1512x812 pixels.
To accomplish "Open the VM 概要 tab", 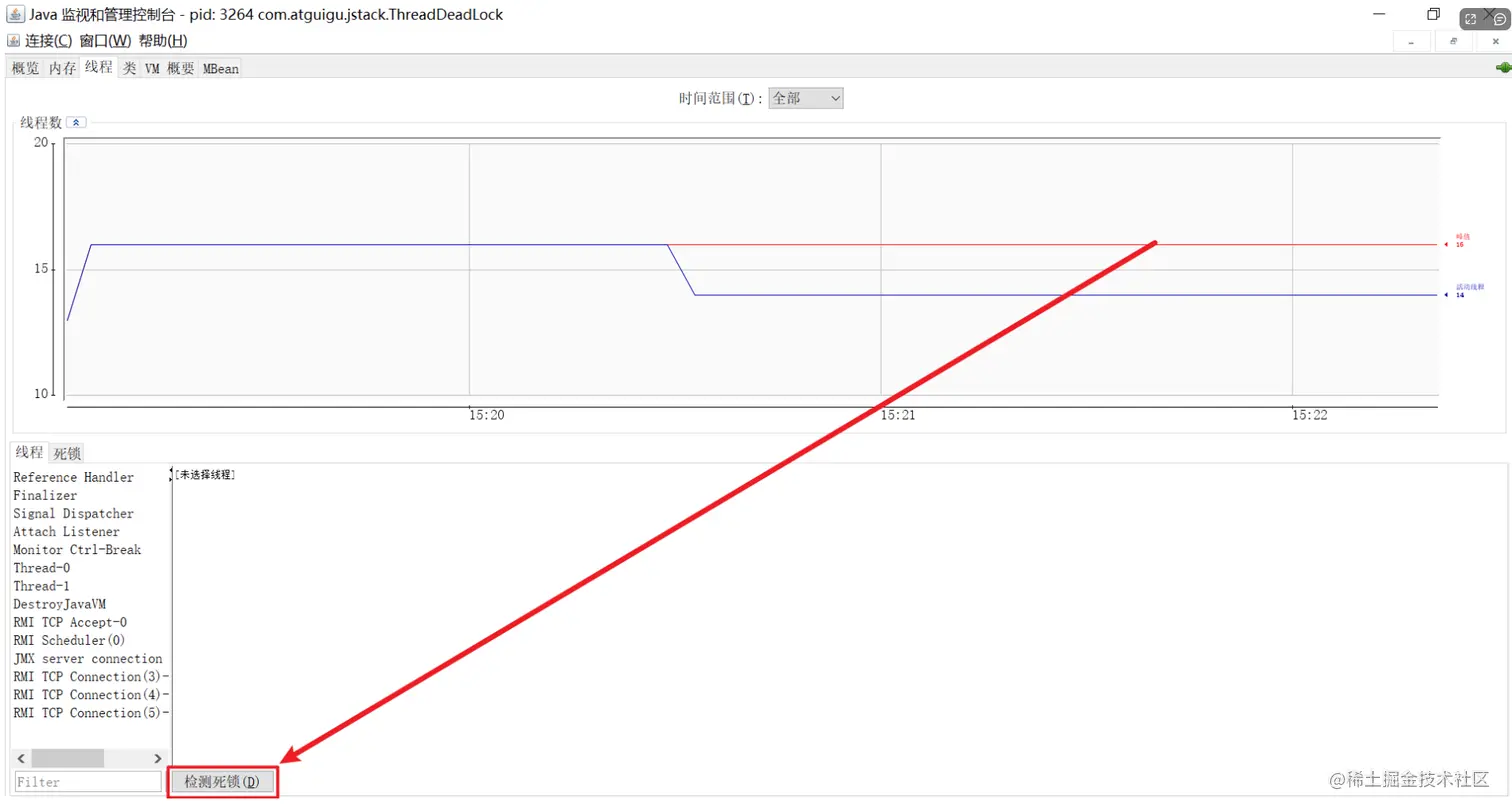I will (169, 69).
